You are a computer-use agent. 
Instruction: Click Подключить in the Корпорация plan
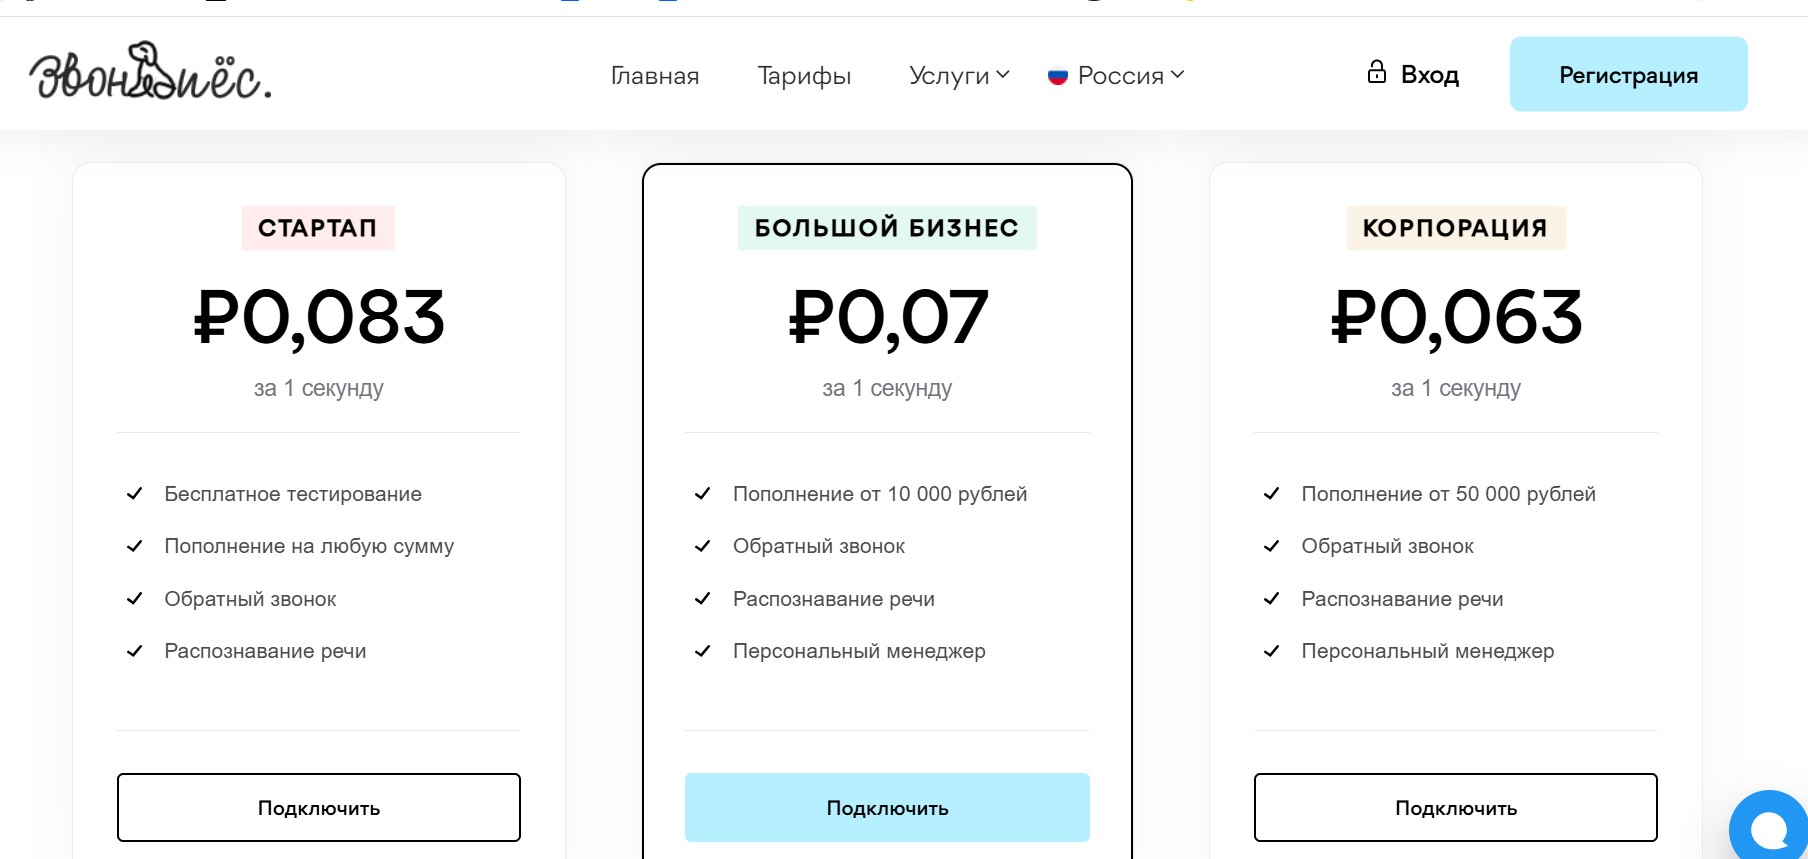pyautogui.click(x=1455, y=807)
